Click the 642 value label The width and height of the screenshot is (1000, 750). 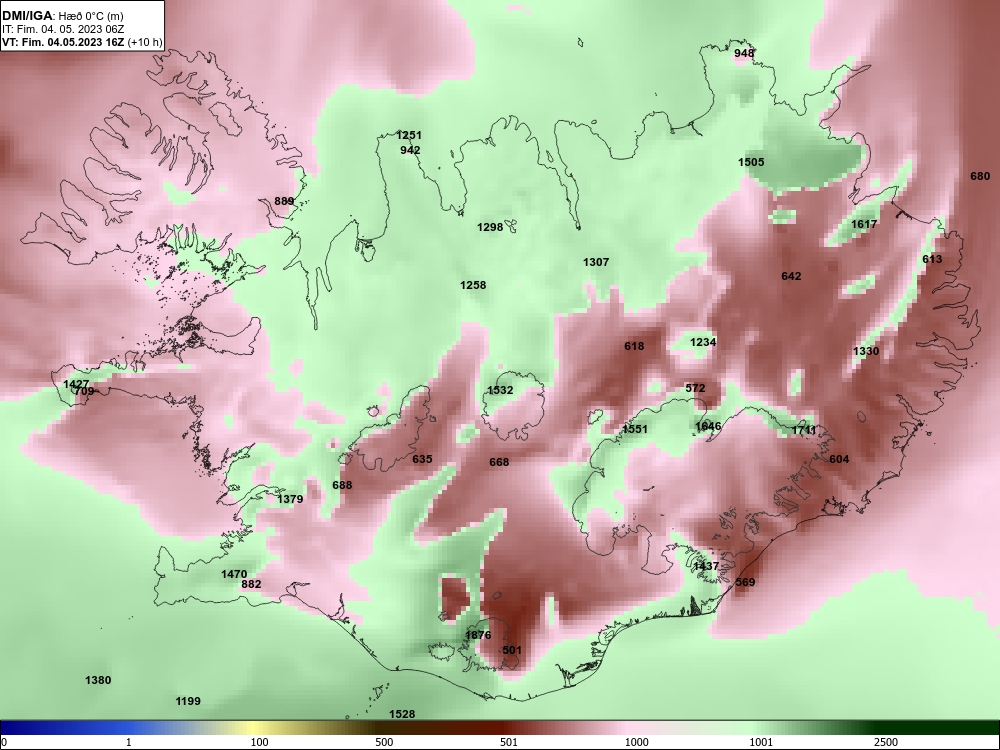791,276
